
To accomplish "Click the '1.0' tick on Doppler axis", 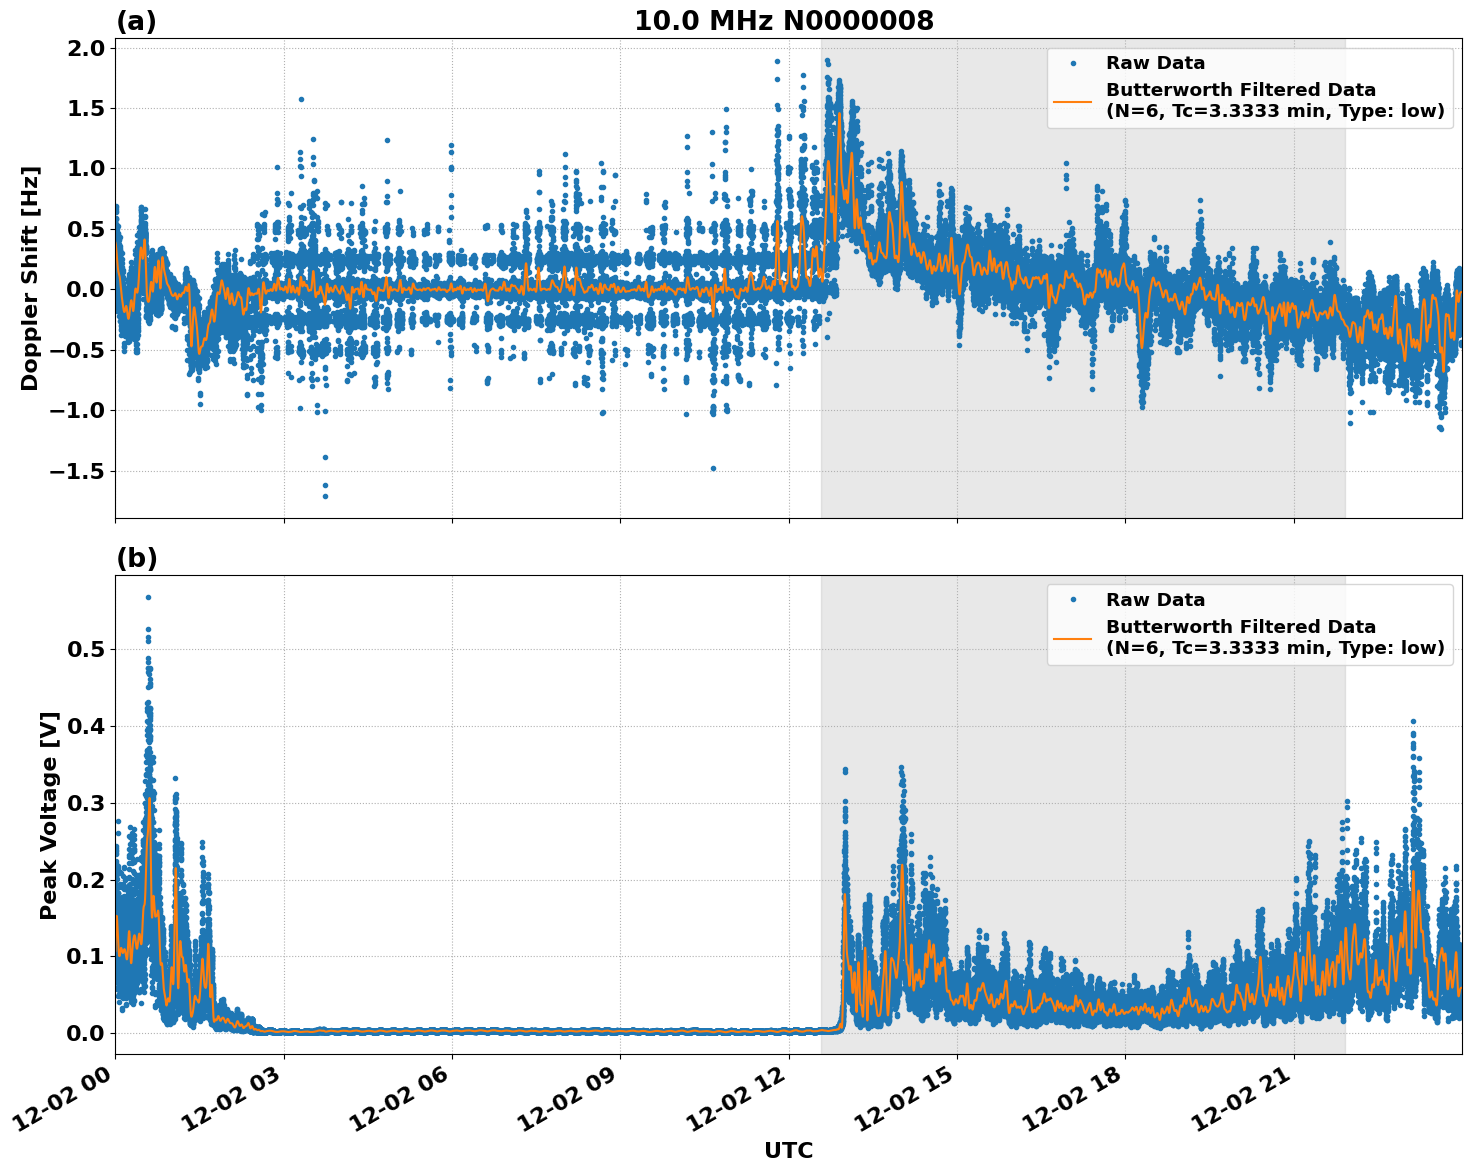I will pyautogui.click(x=86, y=169).
